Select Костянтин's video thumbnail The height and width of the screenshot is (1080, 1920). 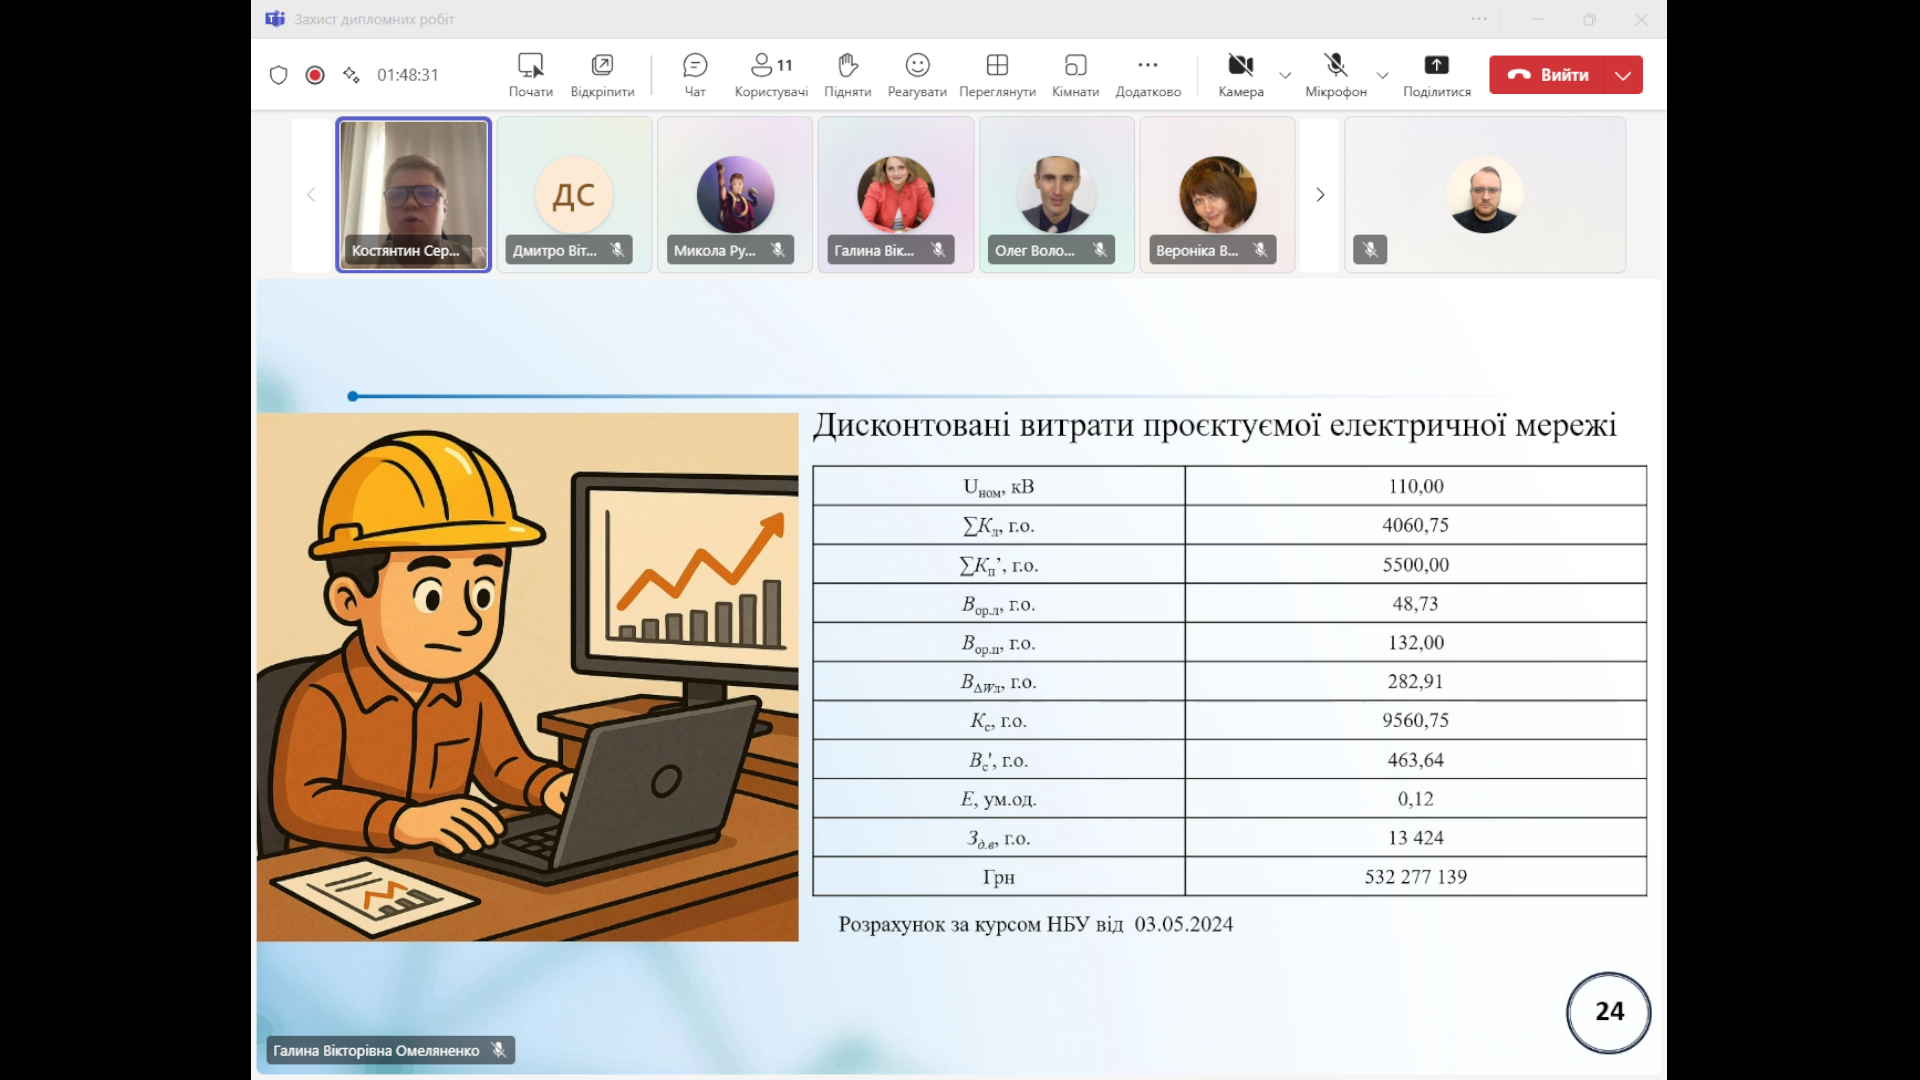[413, 195]
